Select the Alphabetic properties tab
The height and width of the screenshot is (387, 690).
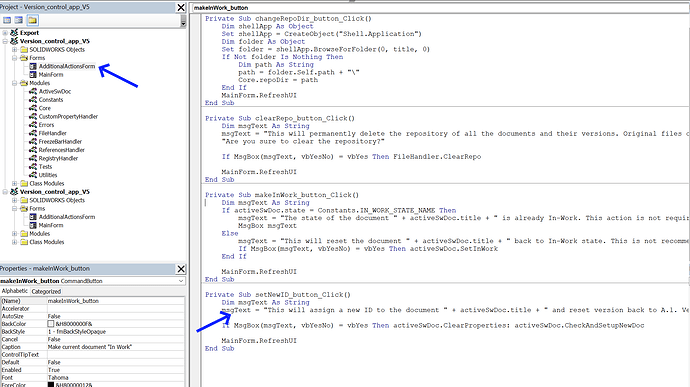pyautogui.click(x=15, y=291)
